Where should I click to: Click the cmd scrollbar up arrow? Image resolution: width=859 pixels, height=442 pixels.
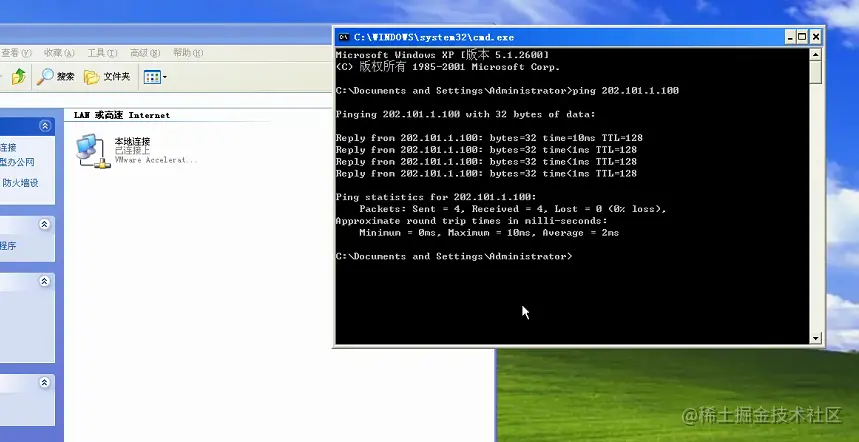click(816, 54)
